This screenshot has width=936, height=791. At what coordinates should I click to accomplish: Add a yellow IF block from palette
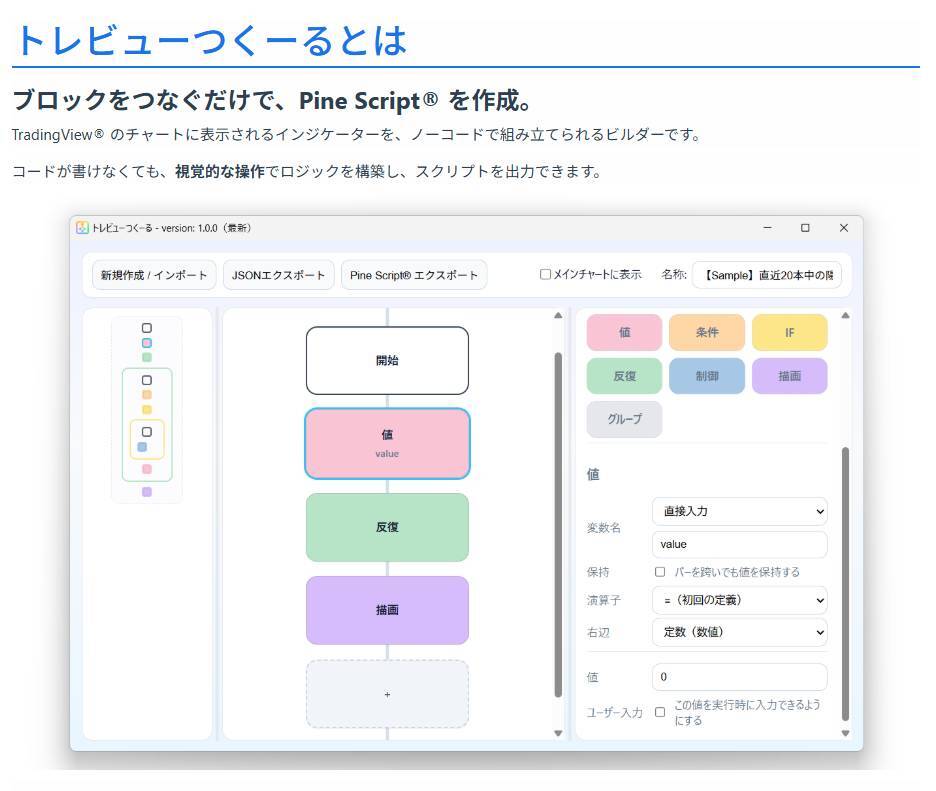(x=790, y=333)
